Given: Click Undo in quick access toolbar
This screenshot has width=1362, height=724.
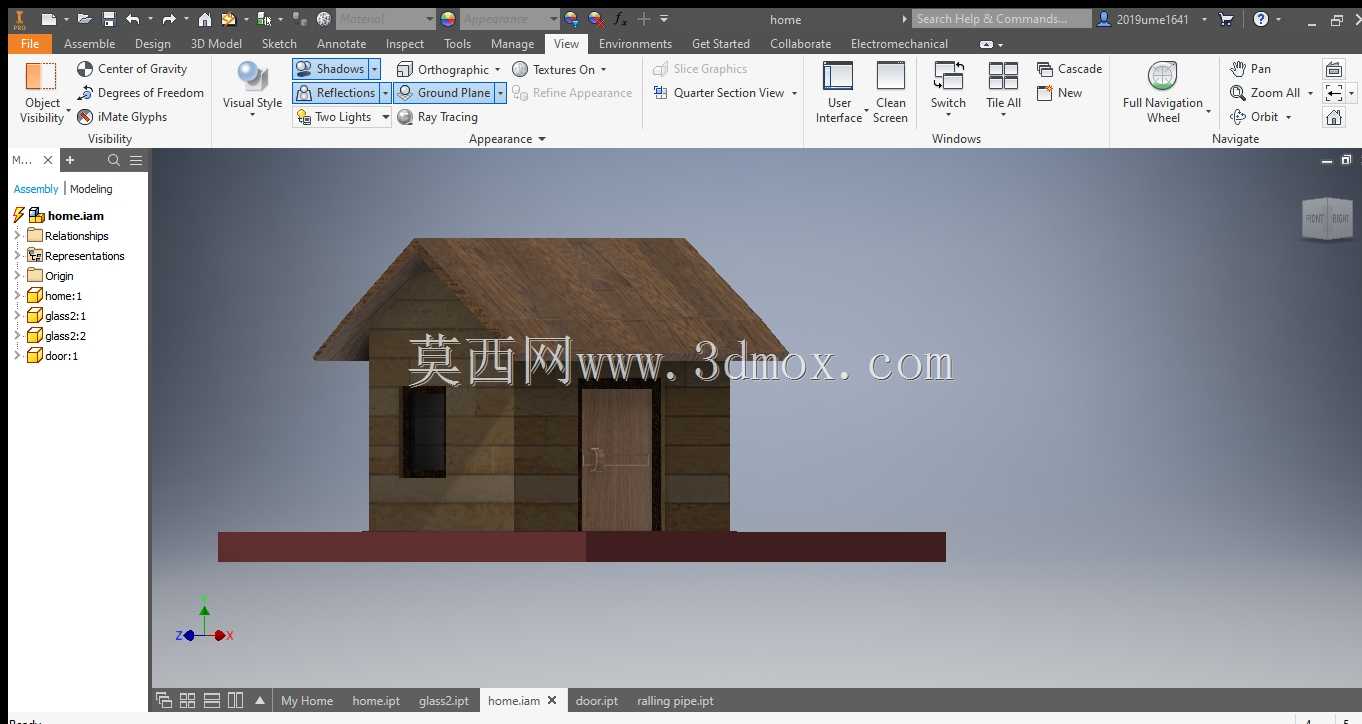Looking at the screenshot, I should tap(132, 19).
